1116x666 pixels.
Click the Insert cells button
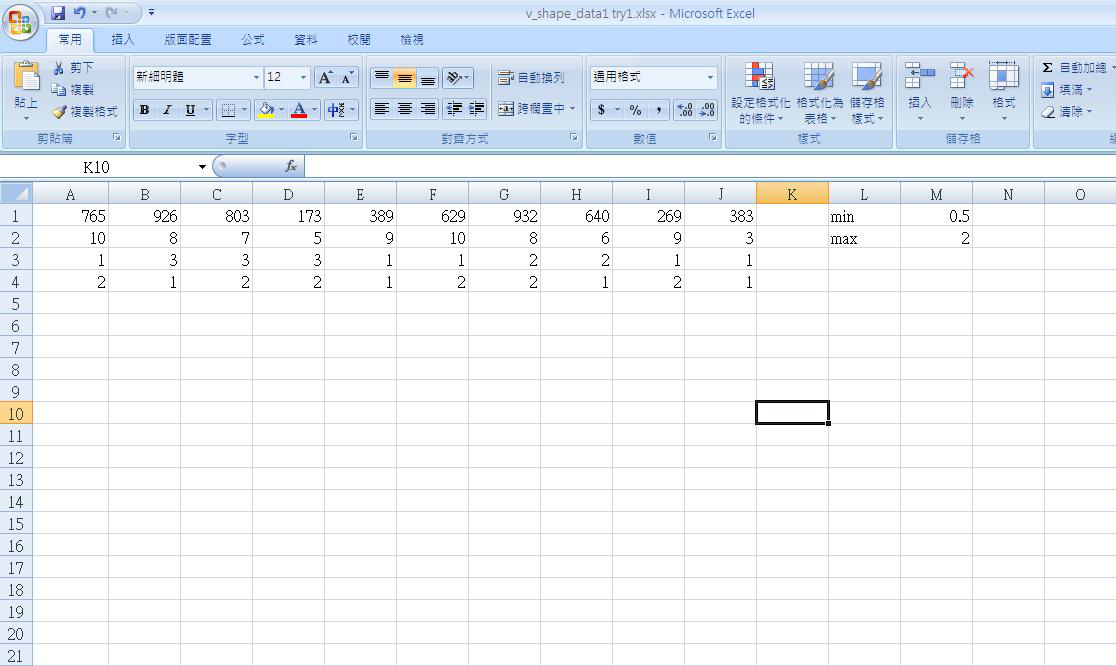[x=920, y=91]
